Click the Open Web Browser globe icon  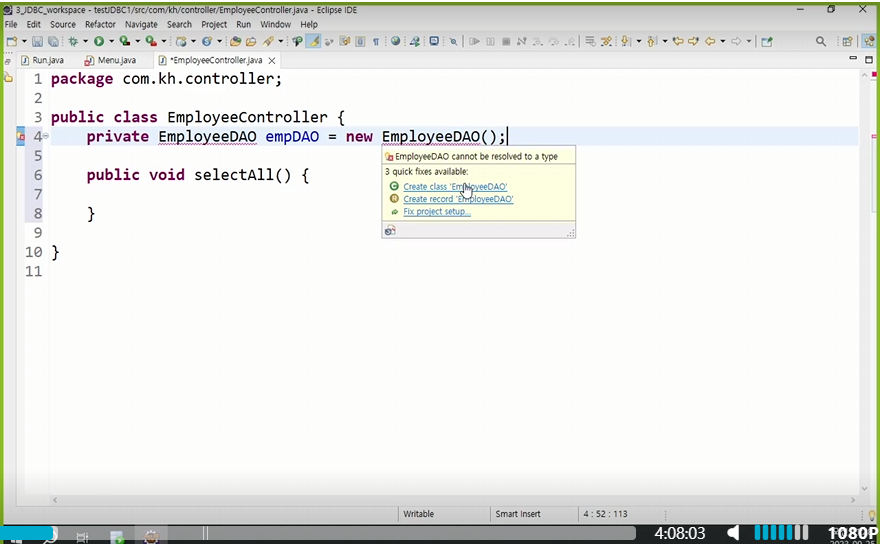(x=396, y=41)
